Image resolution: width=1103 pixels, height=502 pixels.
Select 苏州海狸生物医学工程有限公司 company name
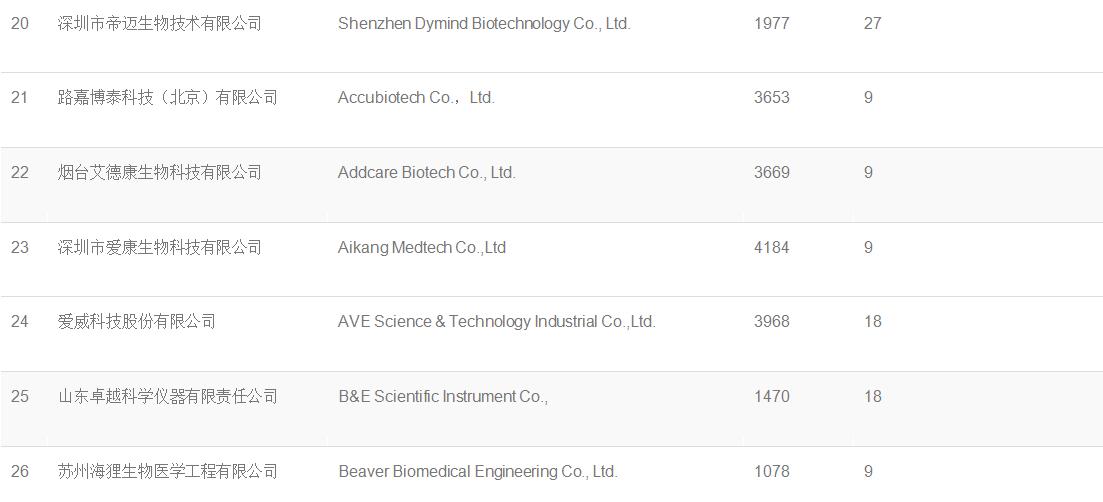(167, 471)
